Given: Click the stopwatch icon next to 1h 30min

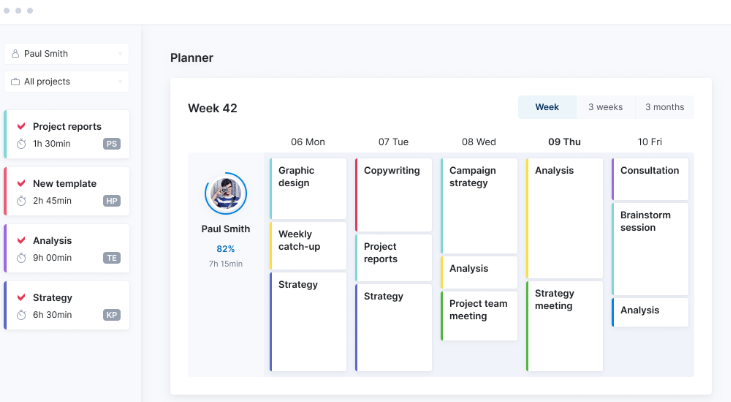Looking at the screenshot, I should (22, 144).
